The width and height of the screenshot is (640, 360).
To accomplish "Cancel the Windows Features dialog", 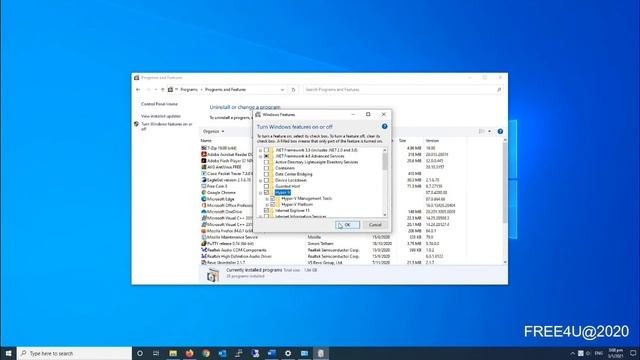I will tap(375, 225).
